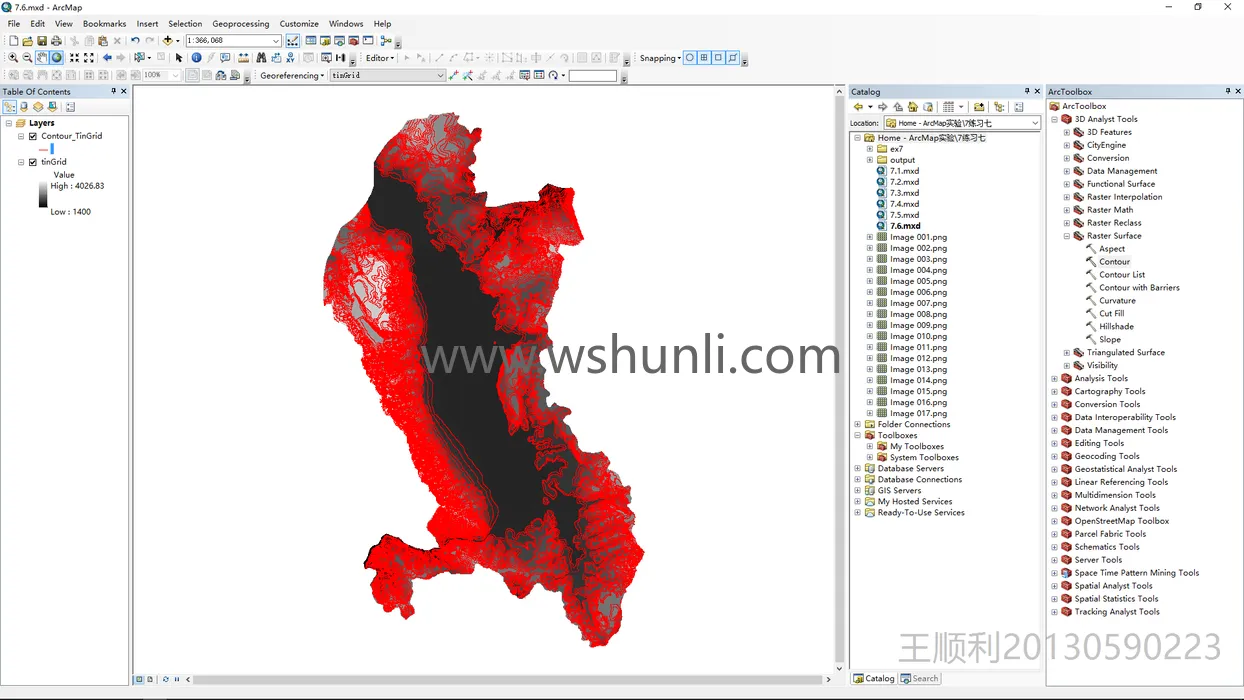Open the File menu
Screen dimensions: 1244x700
tap(14, 24)
